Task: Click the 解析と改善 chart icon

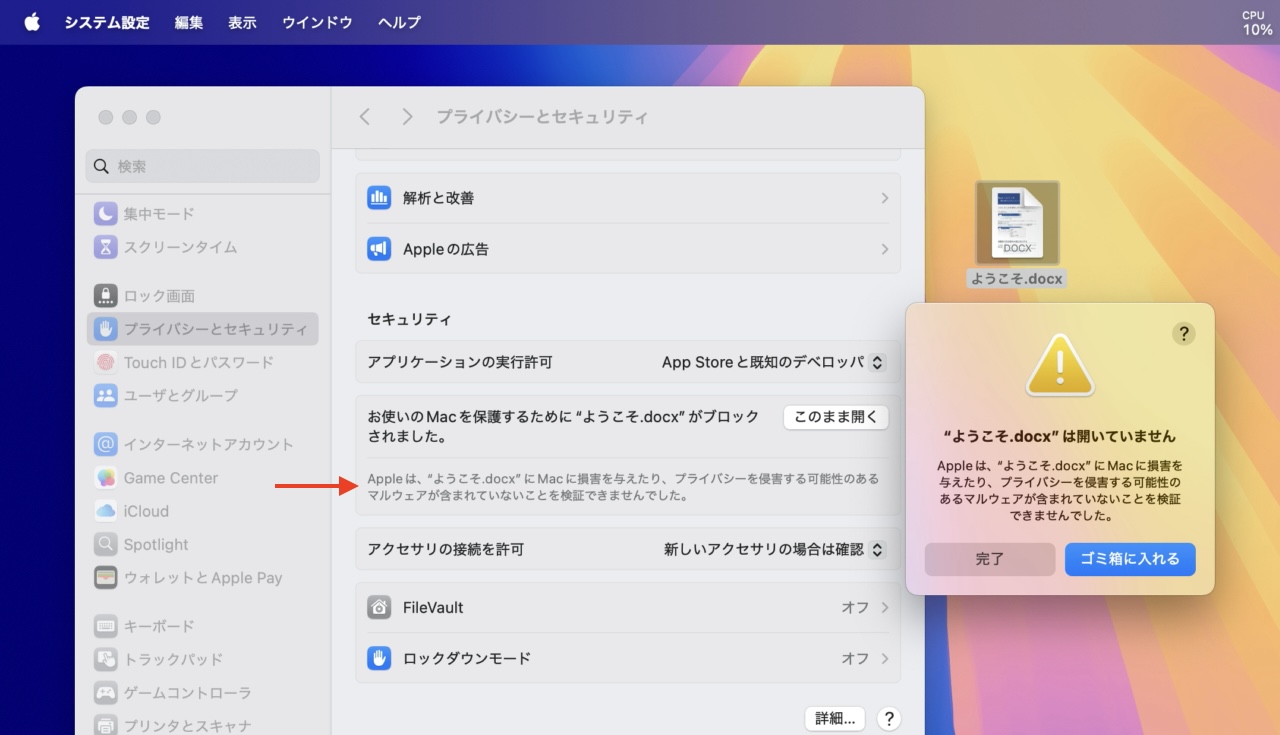Action: (x=379, y=198)
